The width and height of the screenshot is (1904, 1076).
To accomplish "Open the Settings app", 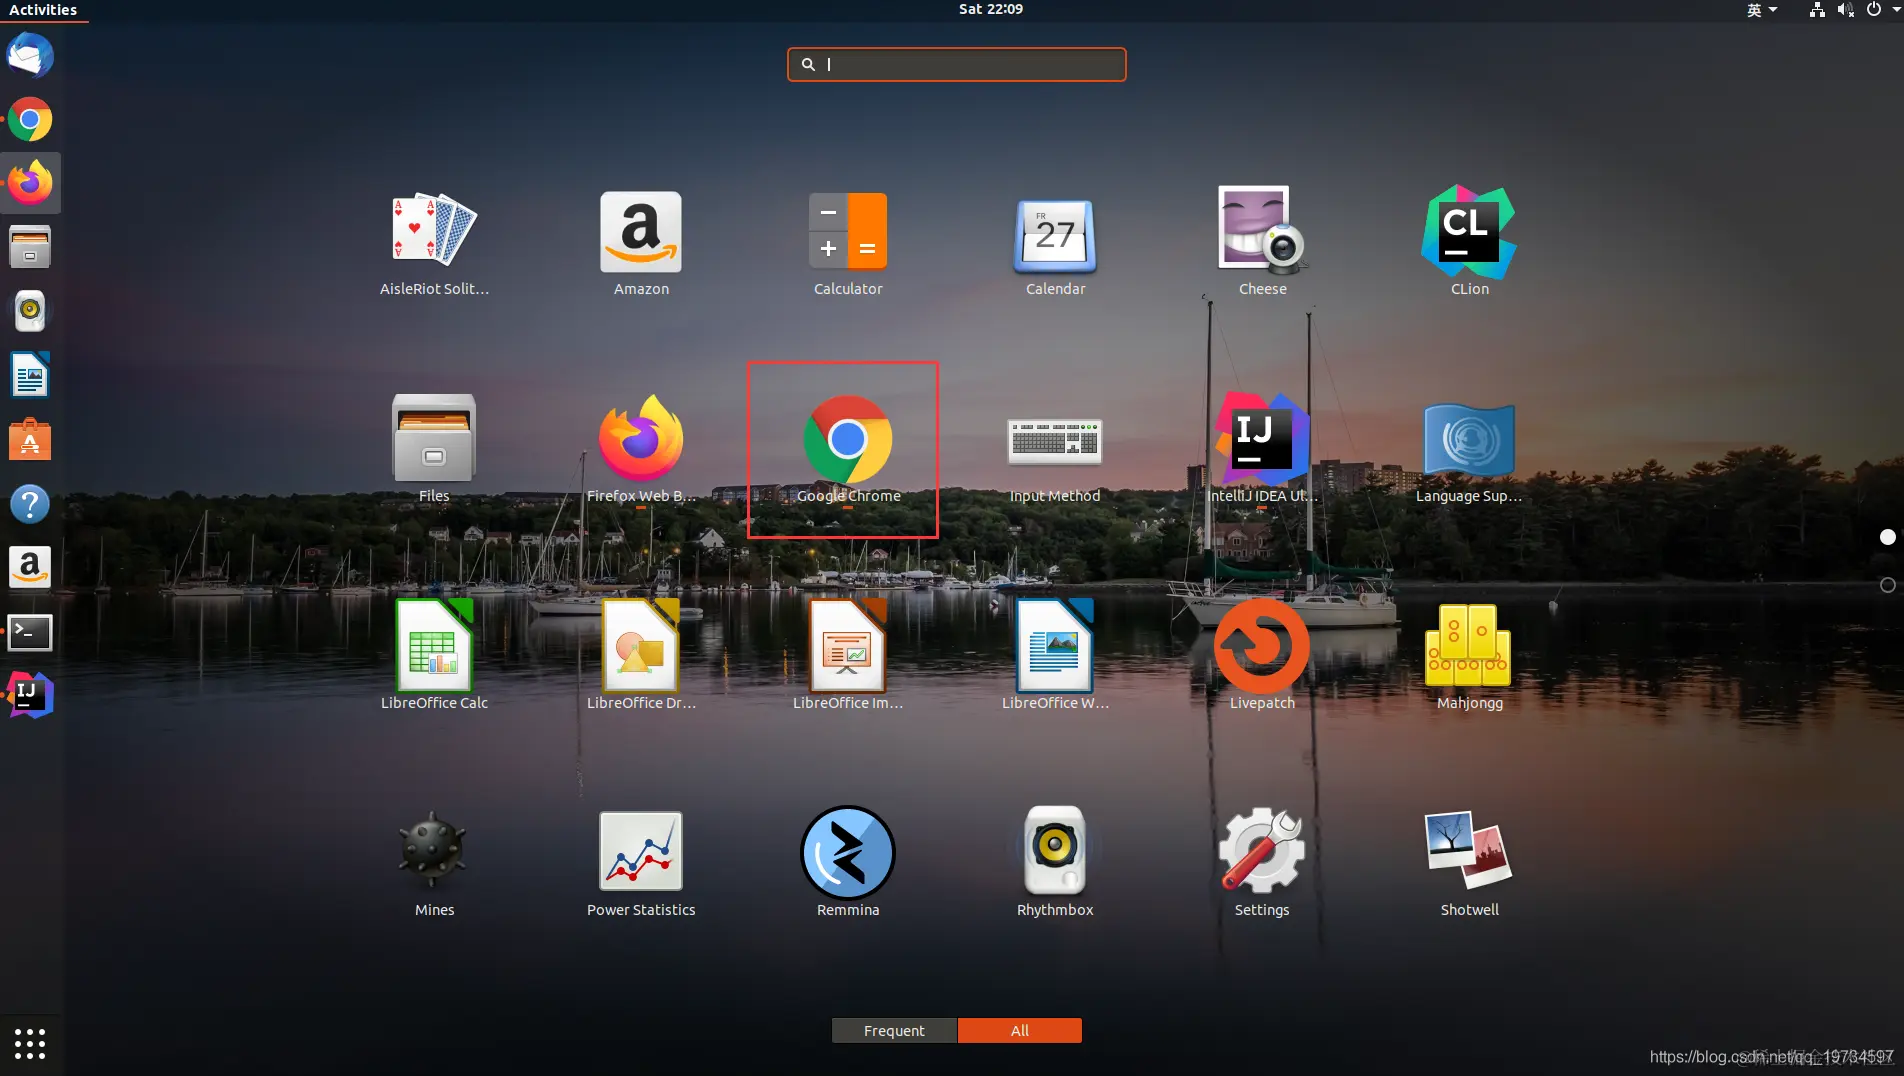I will coord(1262,864).
